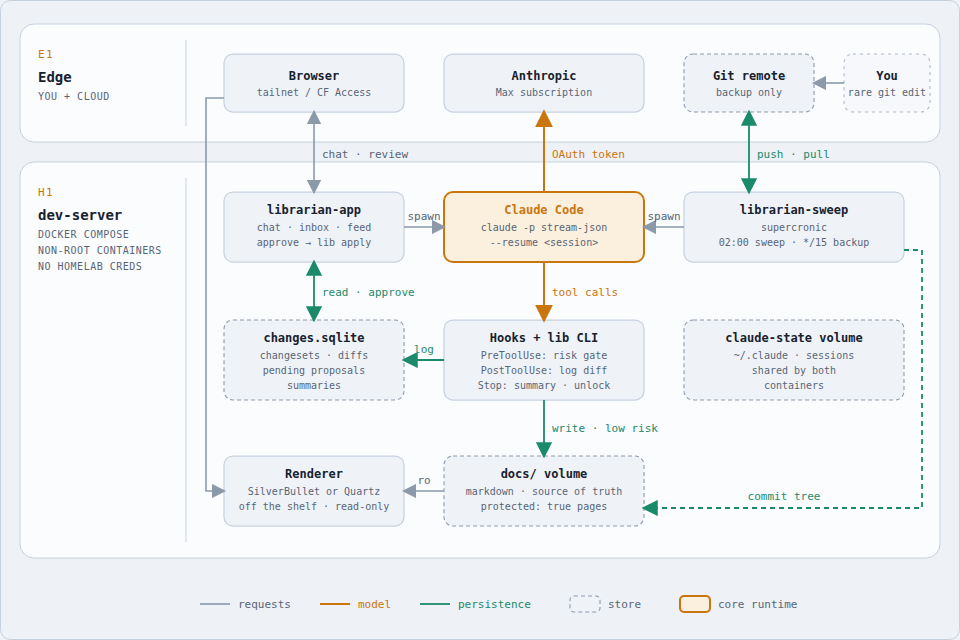Screen dimensions: 960x640
Task: Click the Git remote backup store
Action: click(749, 83)
